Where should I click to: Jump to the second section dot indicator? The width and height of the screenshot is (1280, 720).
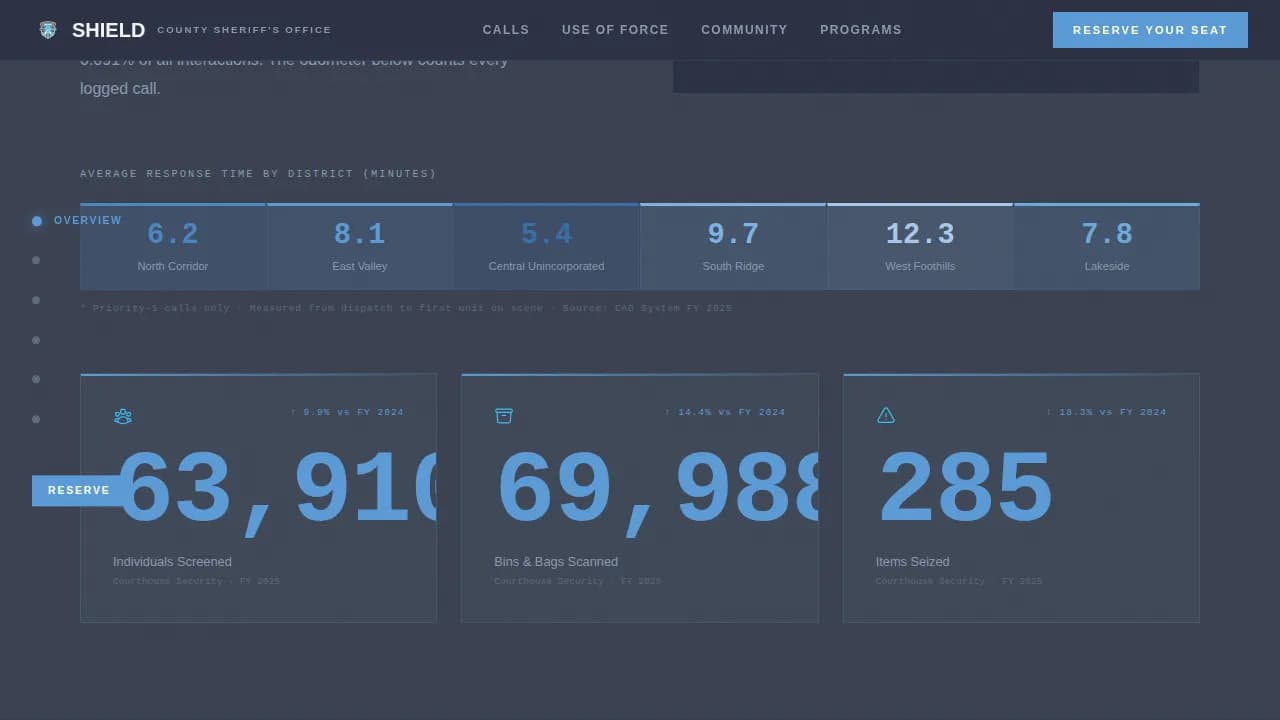[x=36, y=260]
